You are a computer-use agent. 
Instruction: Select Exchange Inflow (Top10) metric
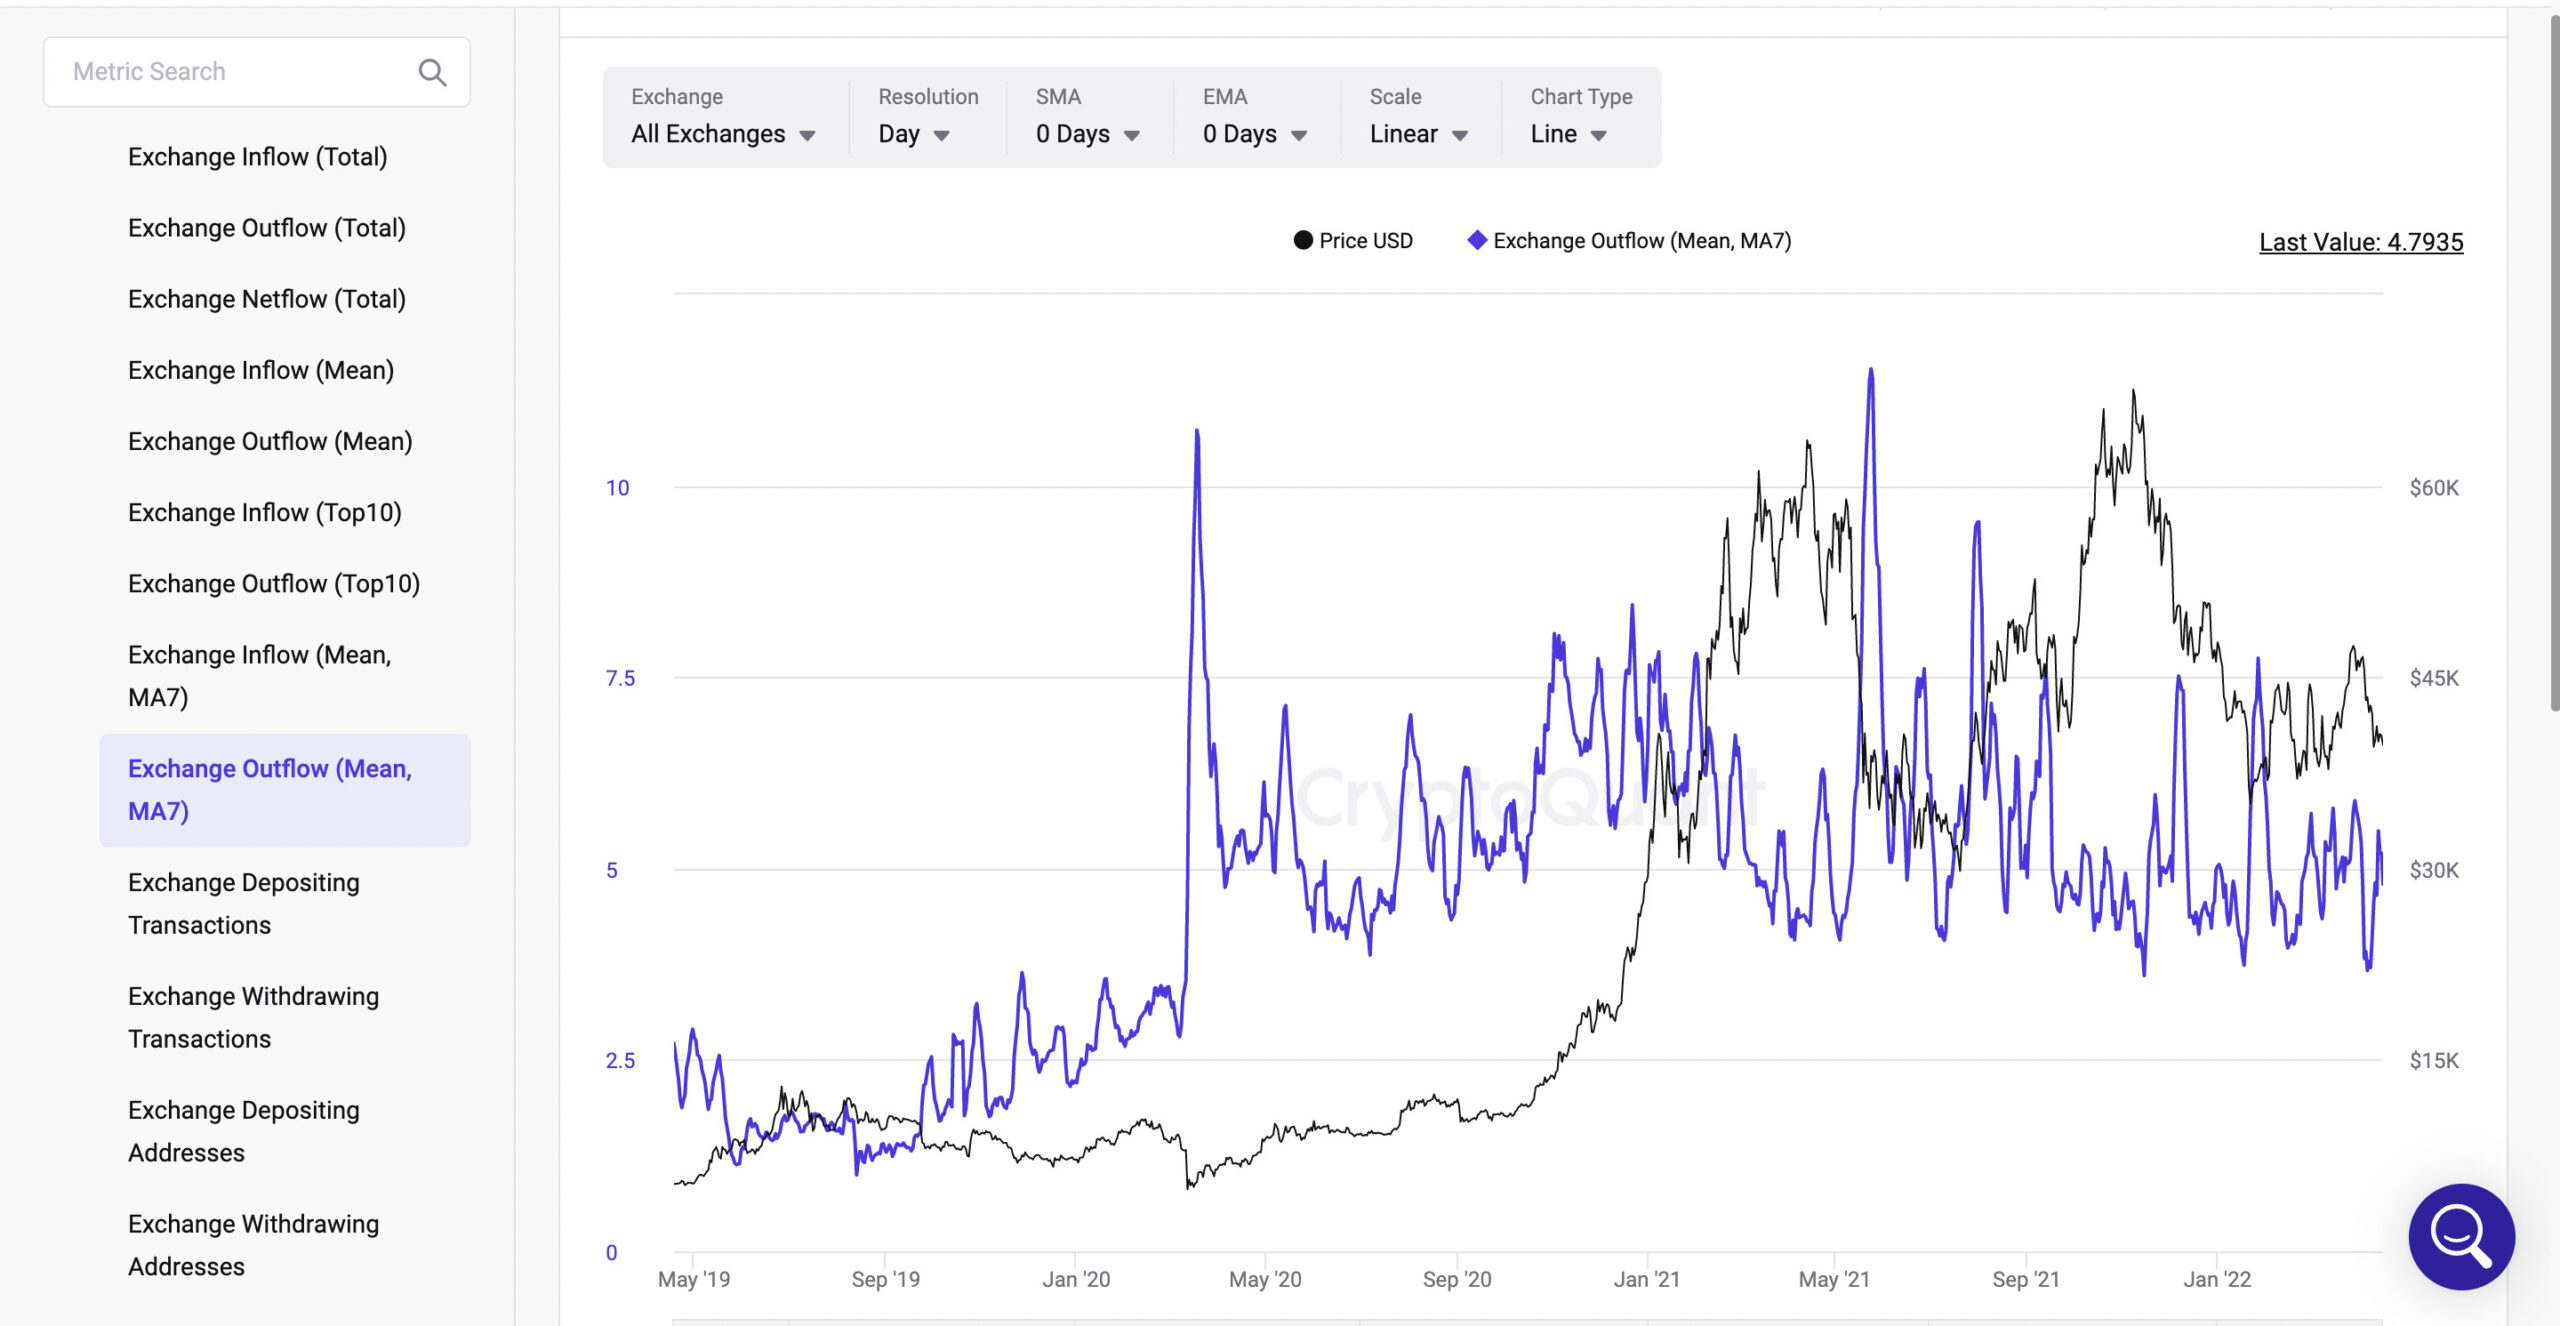[x=264, y=512]
